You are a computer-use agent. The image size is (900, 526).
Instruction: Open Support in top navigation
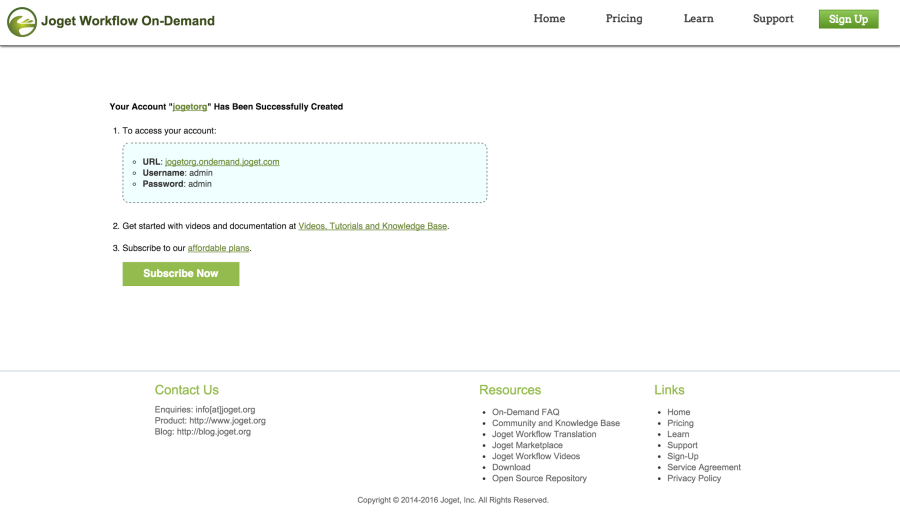(x=773, y=19)
